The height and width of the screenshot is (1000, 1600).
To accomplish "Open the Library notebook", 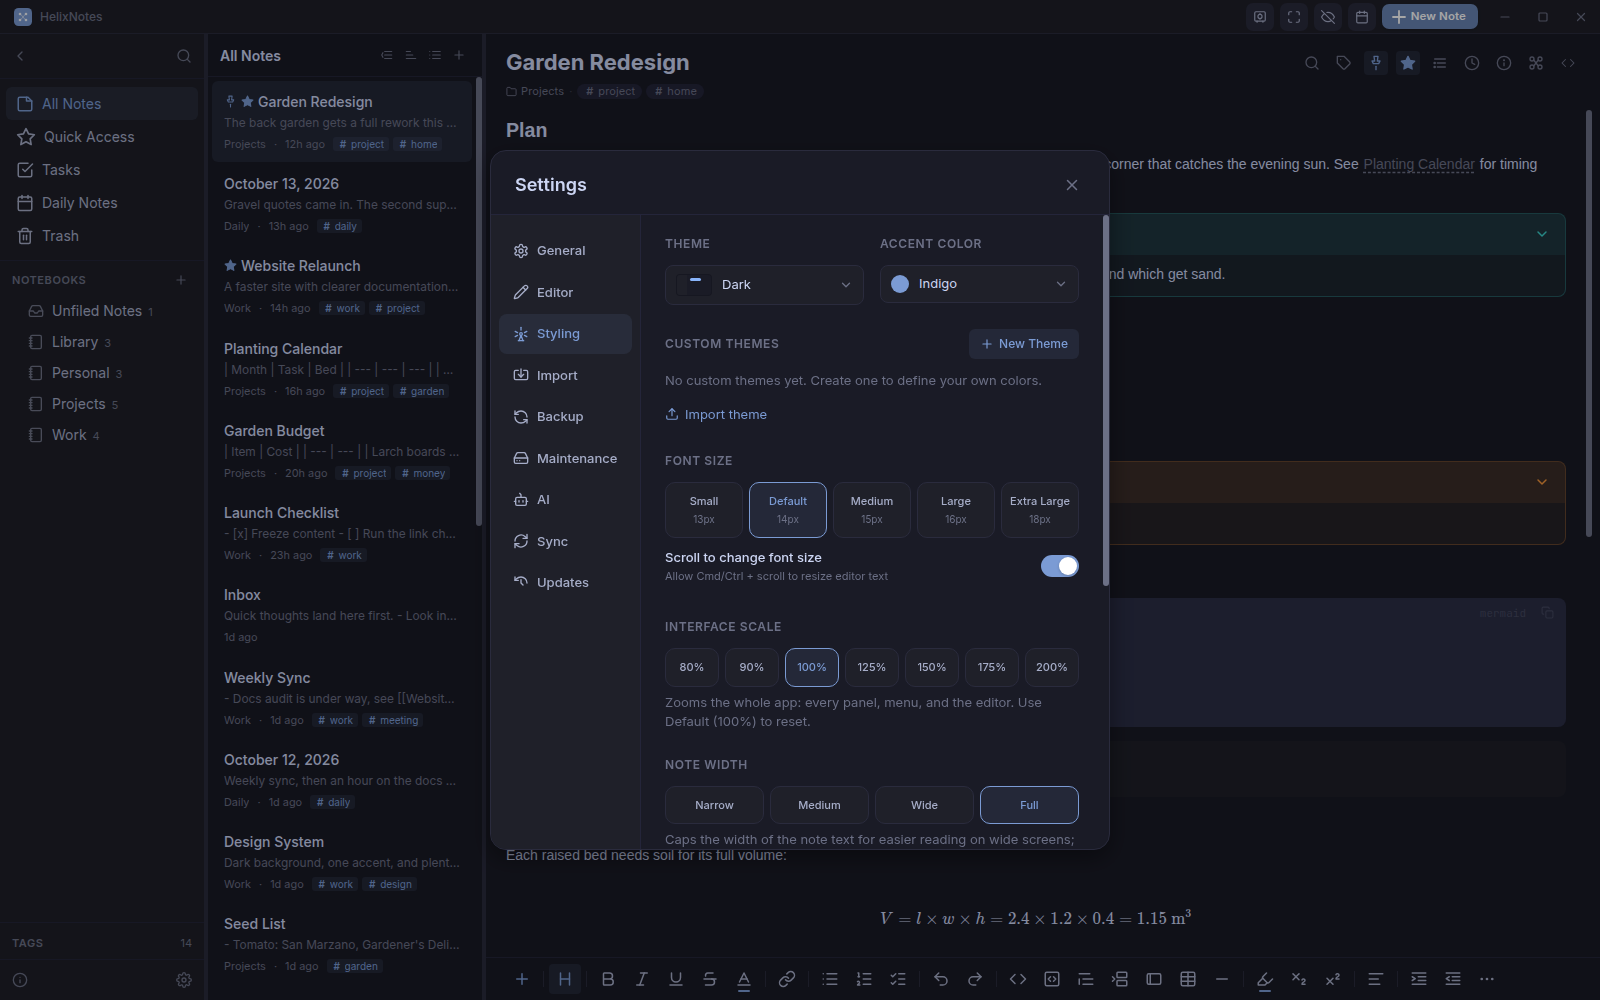I will [x=102, y=342].
